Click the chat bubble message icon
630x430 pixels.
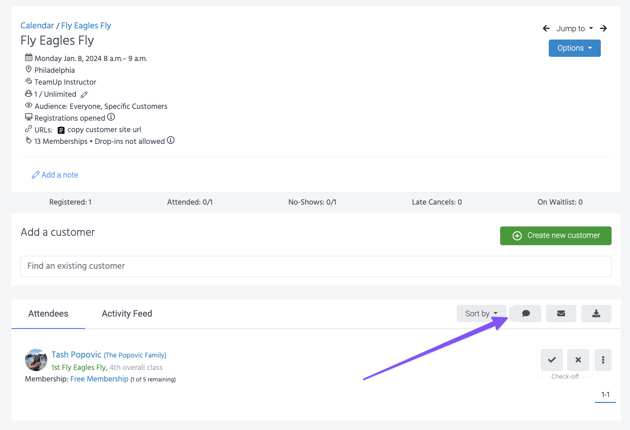click(526, 314)
